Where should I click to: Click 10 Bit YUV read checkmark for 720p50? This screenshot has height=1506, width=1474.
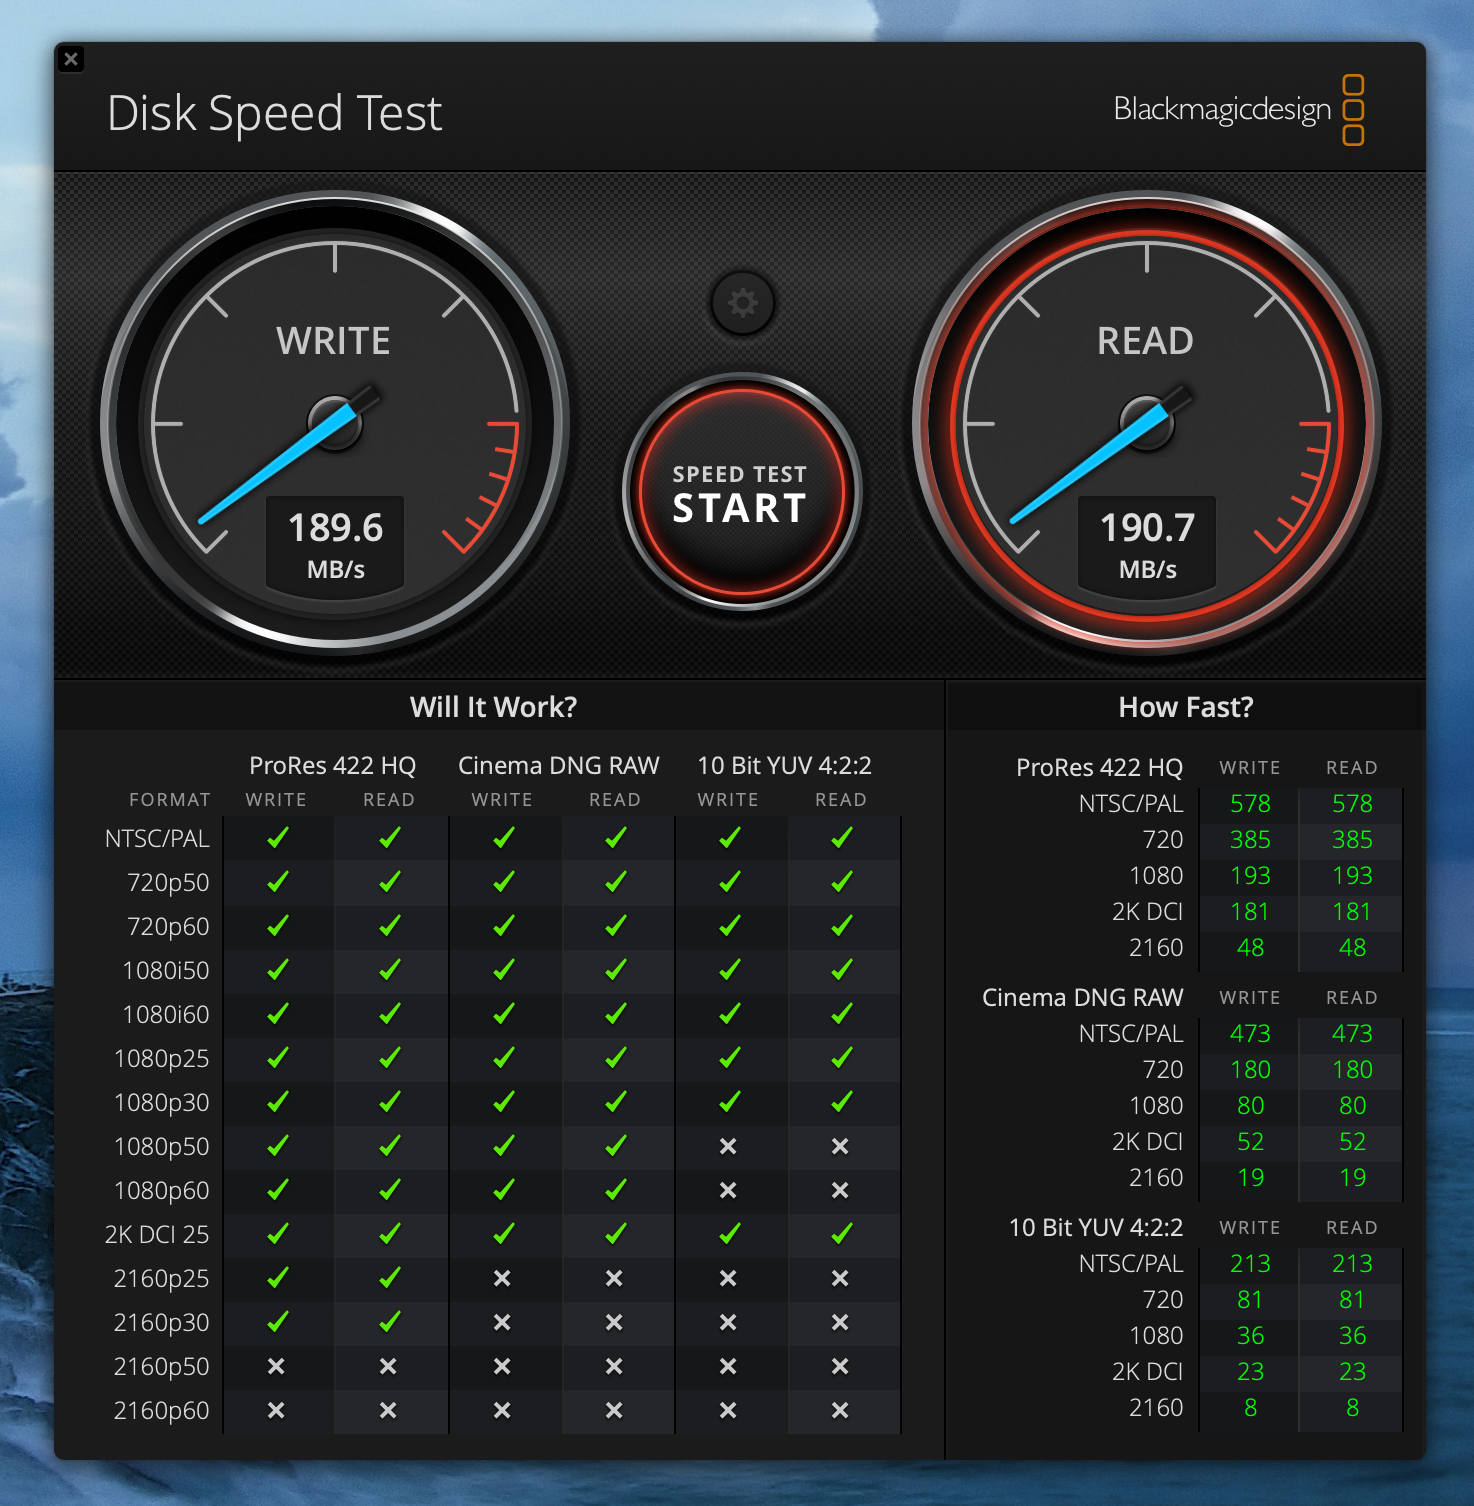[841, 881]
